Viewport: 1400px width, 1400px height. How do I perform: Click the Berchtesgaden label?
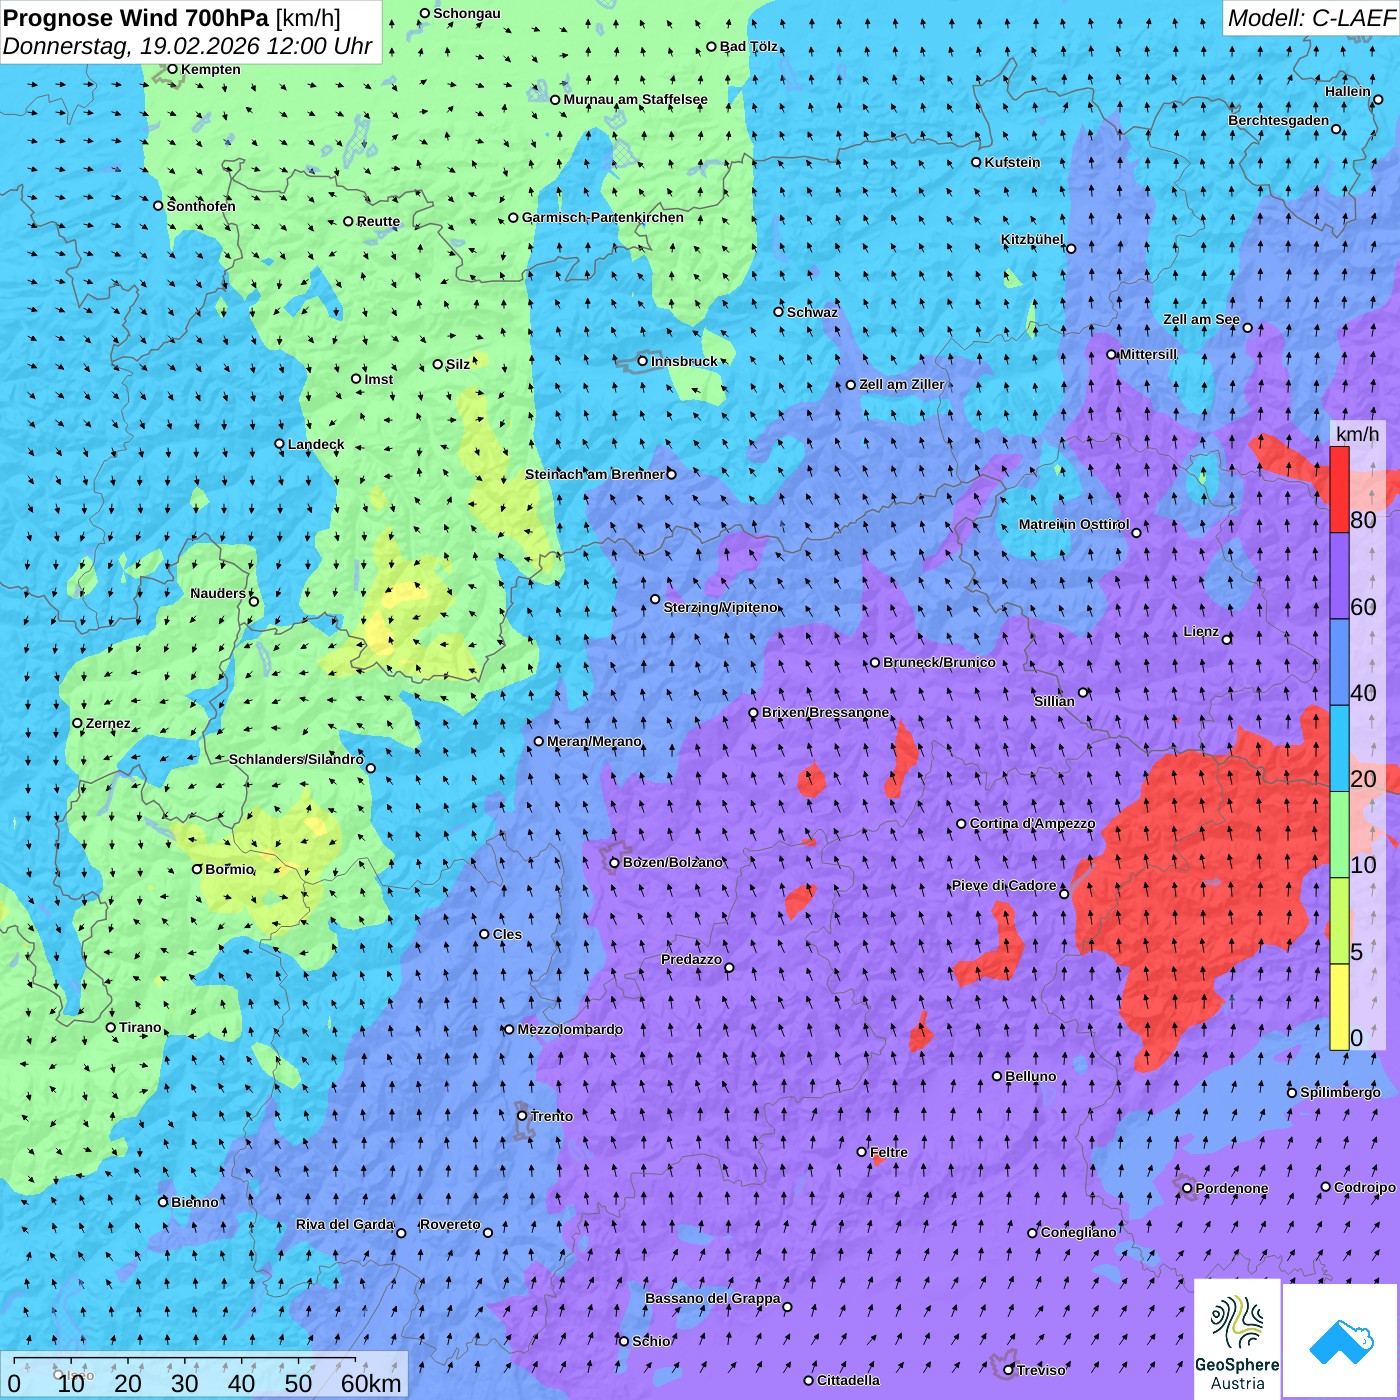1279,120
